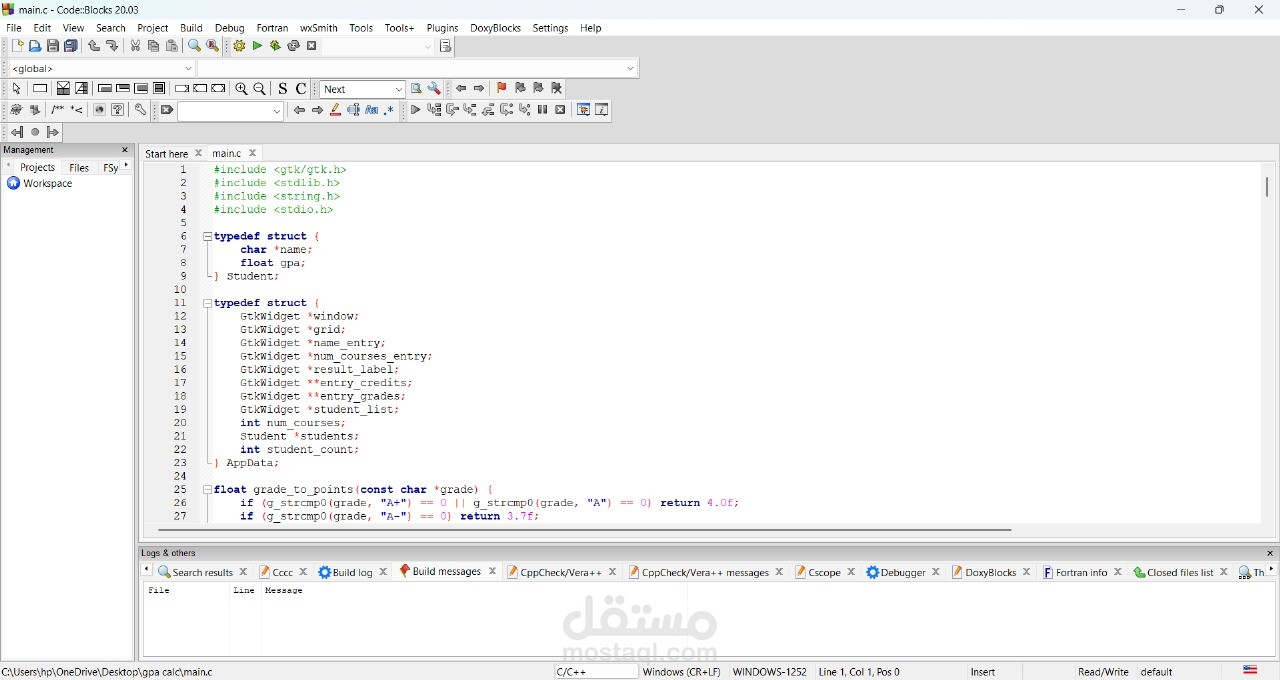This screenshot has width=1280, height=680.
Task: Create a new file with the toolbar icon
Action: tap(17, 46)
